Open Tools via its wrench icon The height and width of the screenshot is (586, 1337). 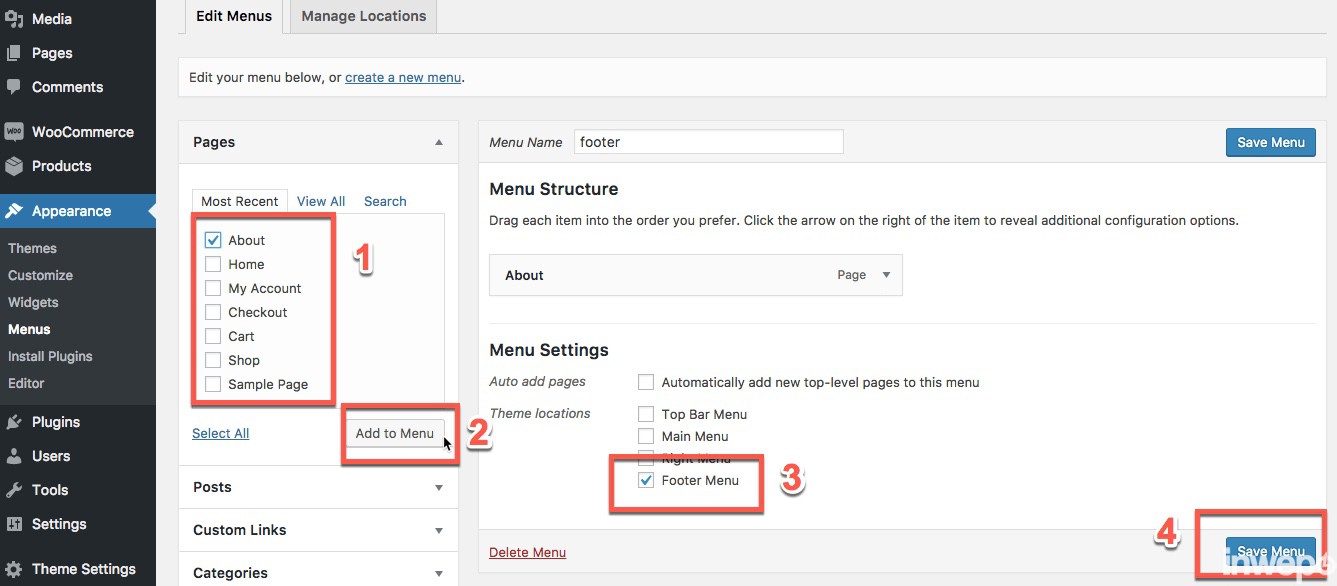click(16, 490)
